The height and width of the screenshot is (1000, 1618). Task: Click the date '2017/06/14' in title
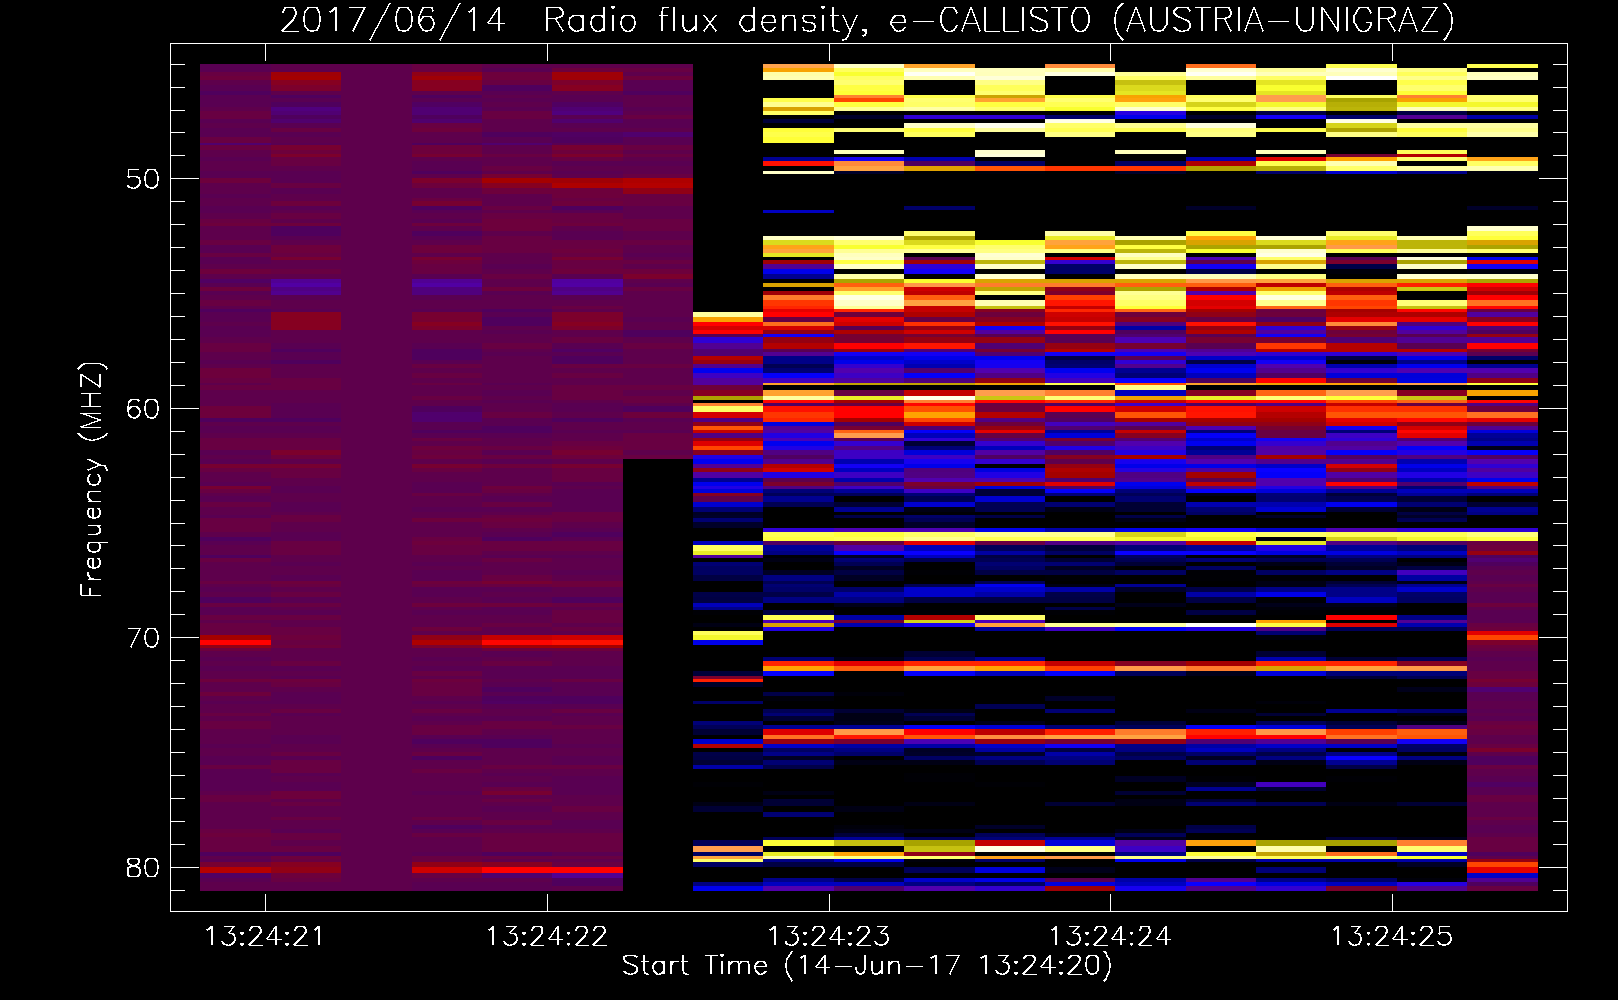pos(393,21)
